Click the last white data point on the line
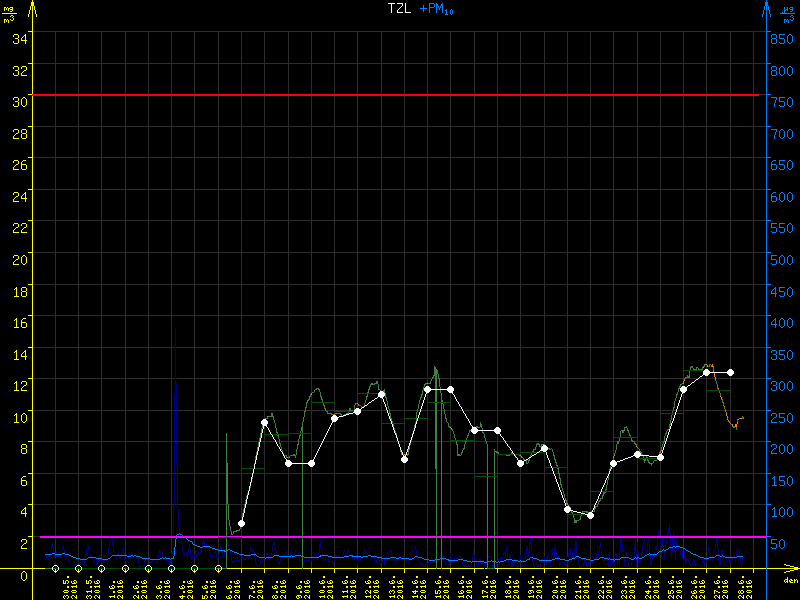 [730, 372]
